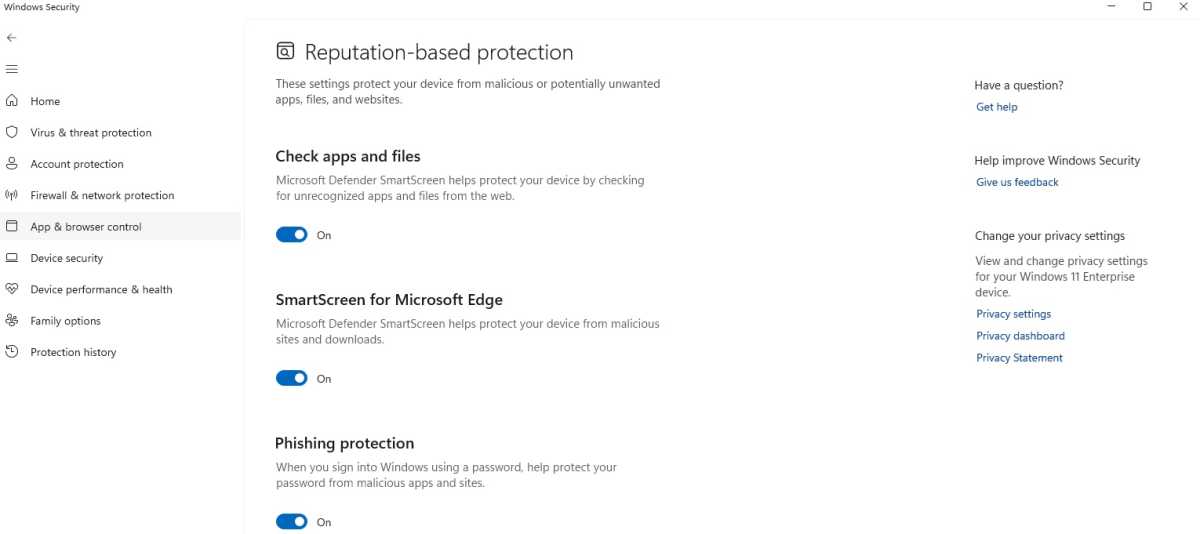Switch off Phishing protection toggle
This screenshot has height=534, width=1200.
coord(292,522)
